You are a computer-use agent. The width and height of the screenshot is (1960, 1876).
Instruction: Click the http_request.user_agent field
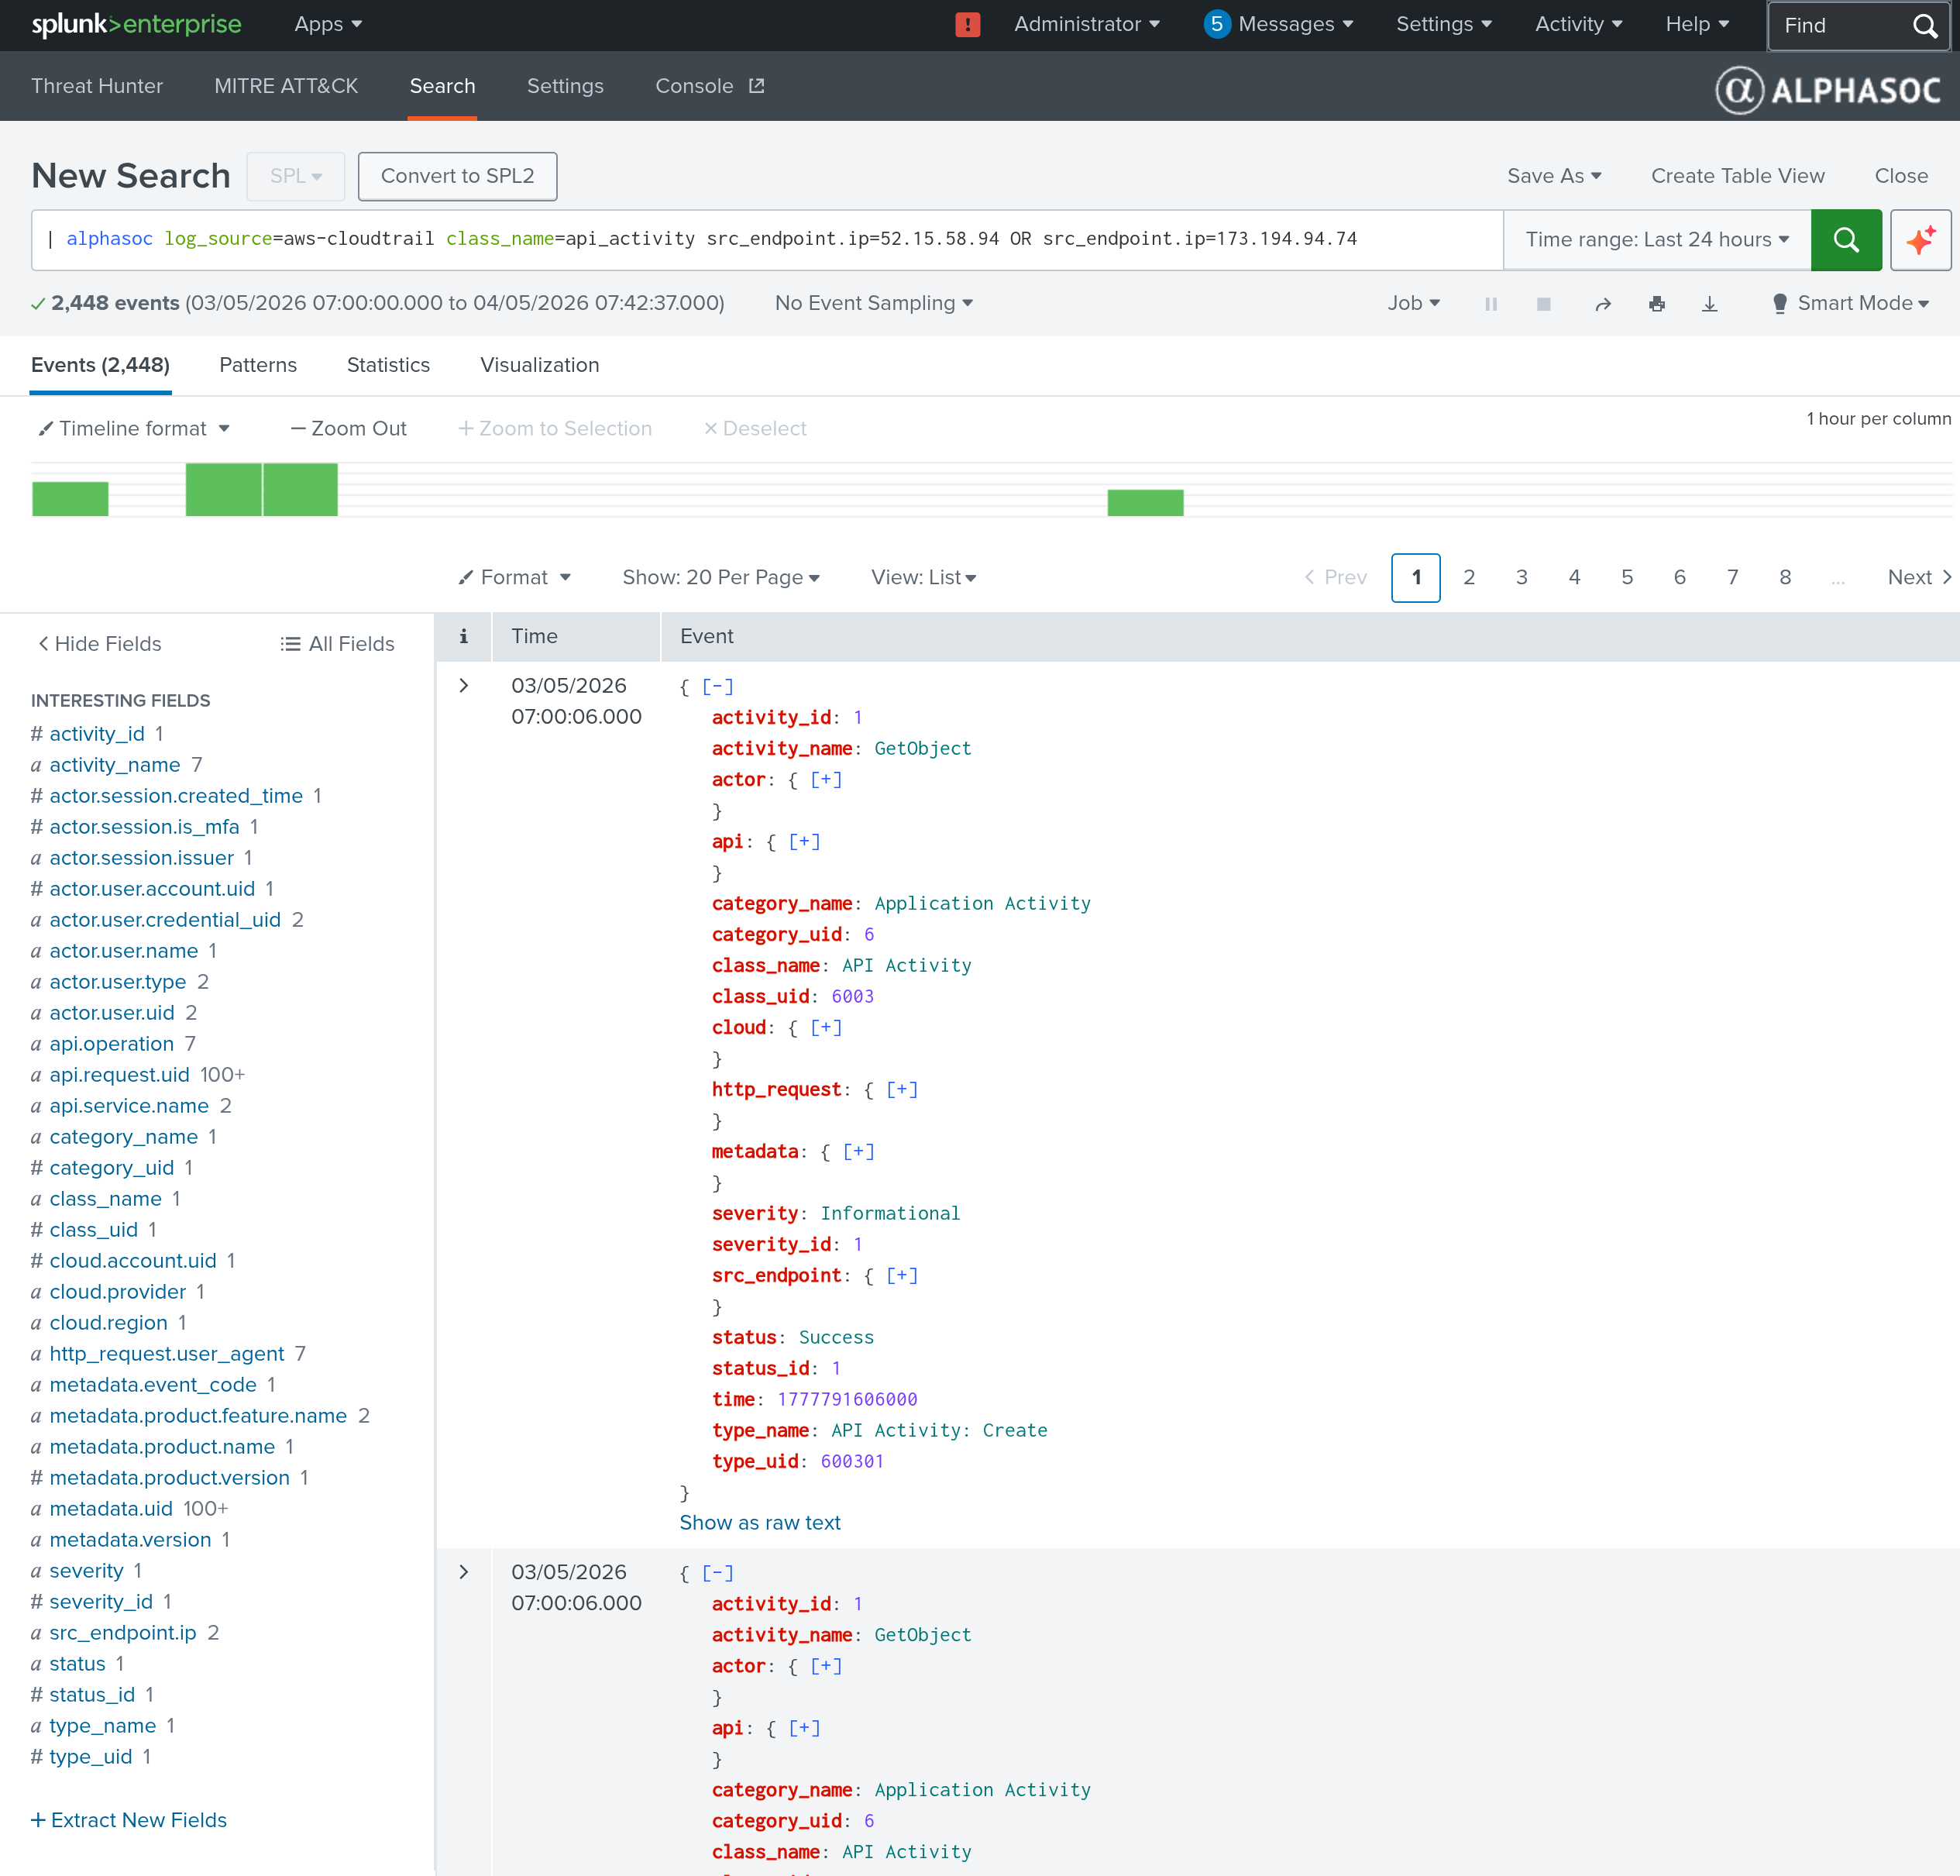click(167, 1354)
